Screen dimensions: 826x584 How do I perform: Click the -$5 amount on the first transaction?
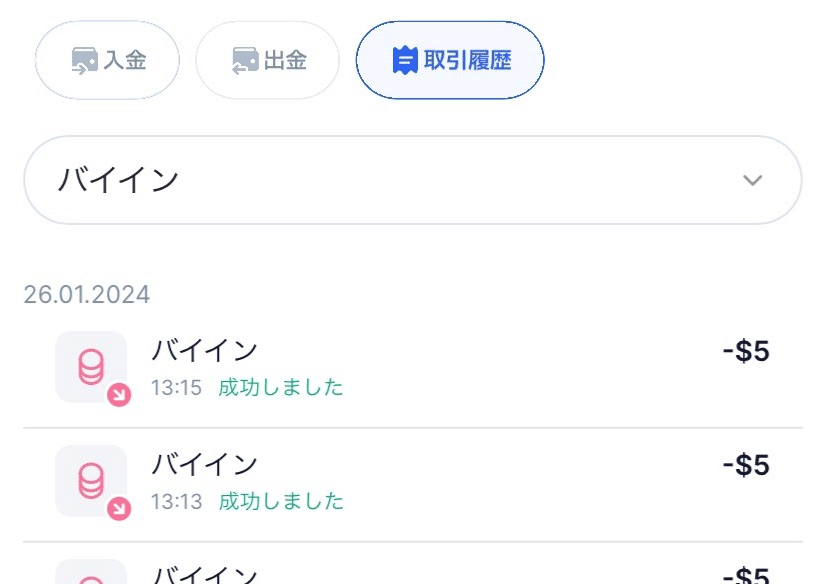point(745,351)
